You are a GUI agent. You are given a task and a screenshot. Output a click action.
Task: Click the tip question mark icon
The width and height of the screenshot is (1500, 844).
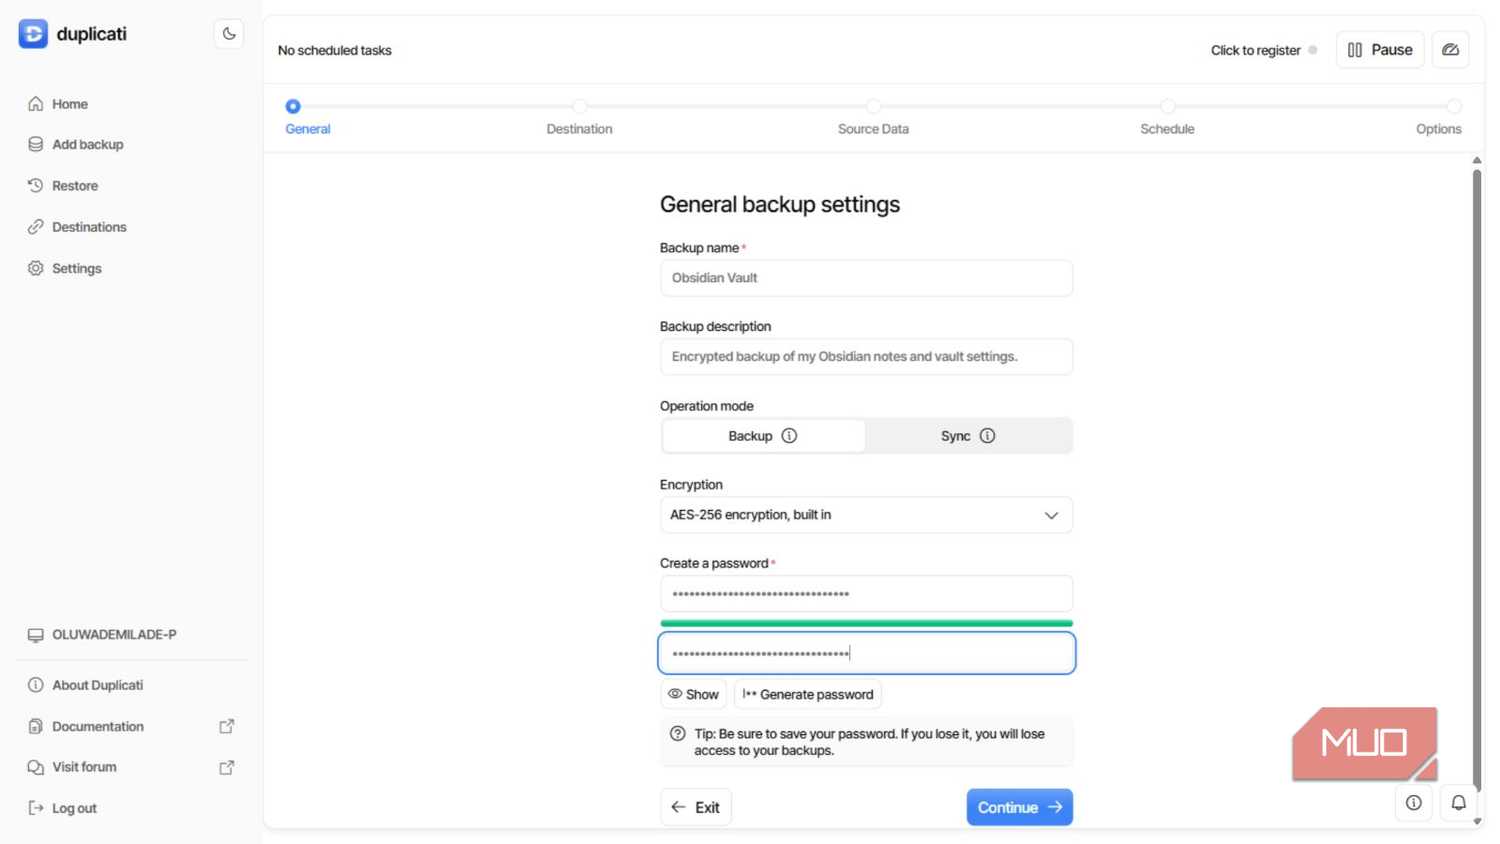(678, 734)
